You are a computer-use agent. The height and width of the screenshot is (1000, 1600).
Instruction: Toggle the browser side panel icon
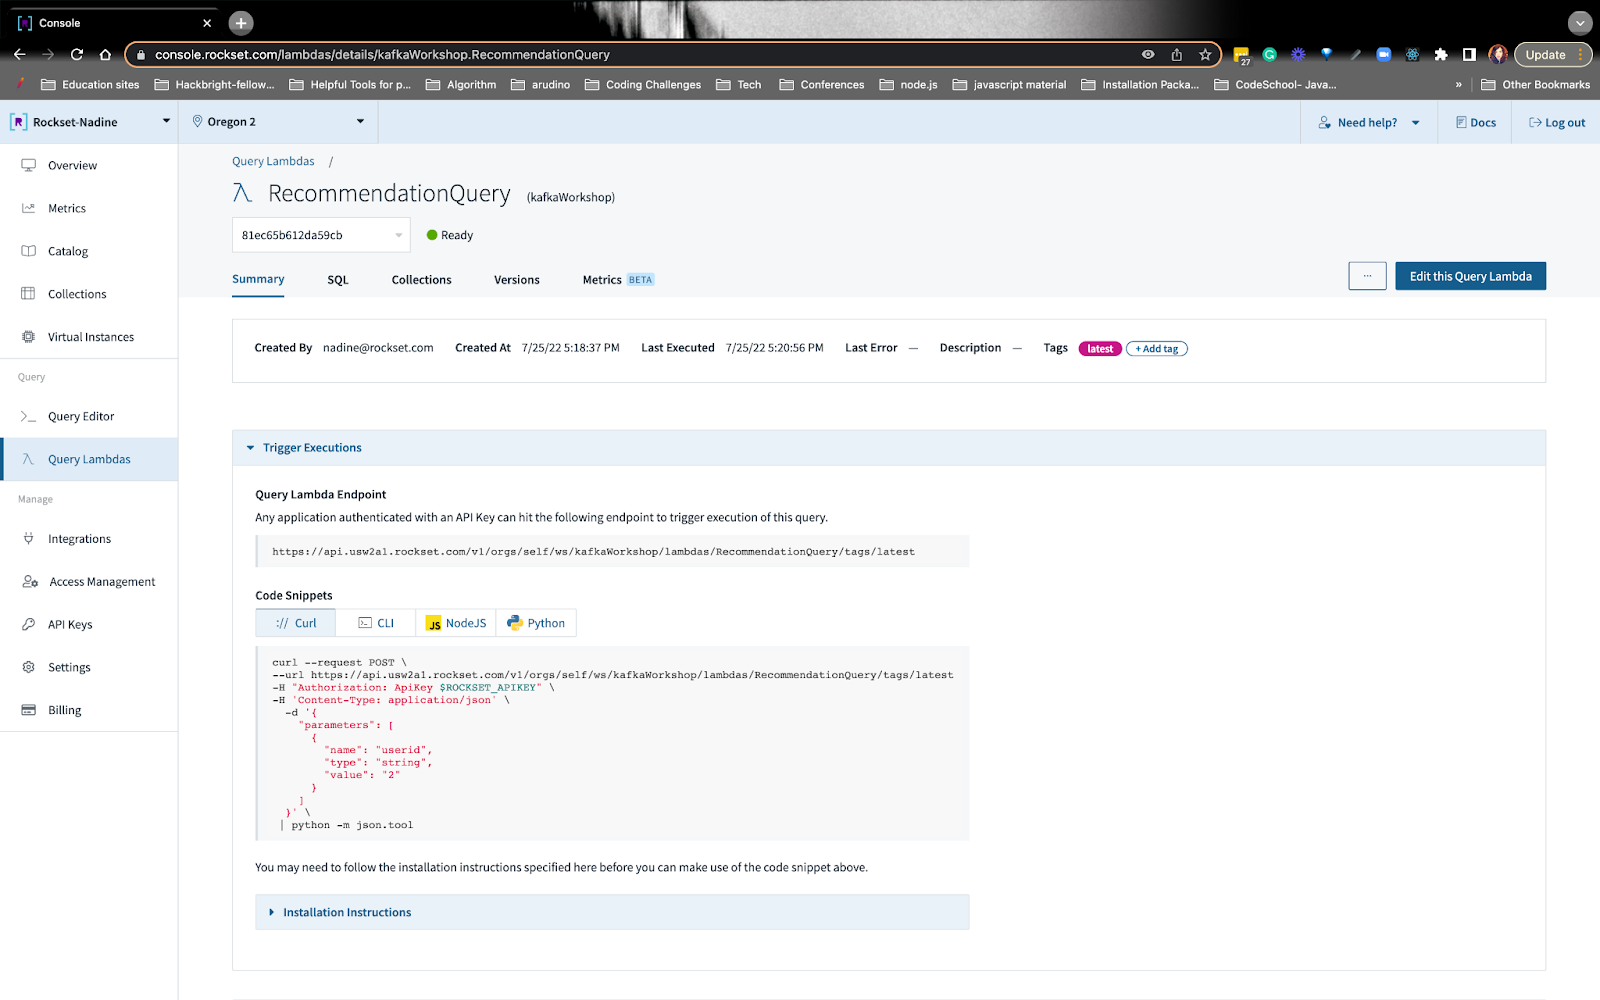tap(1469, 55)
